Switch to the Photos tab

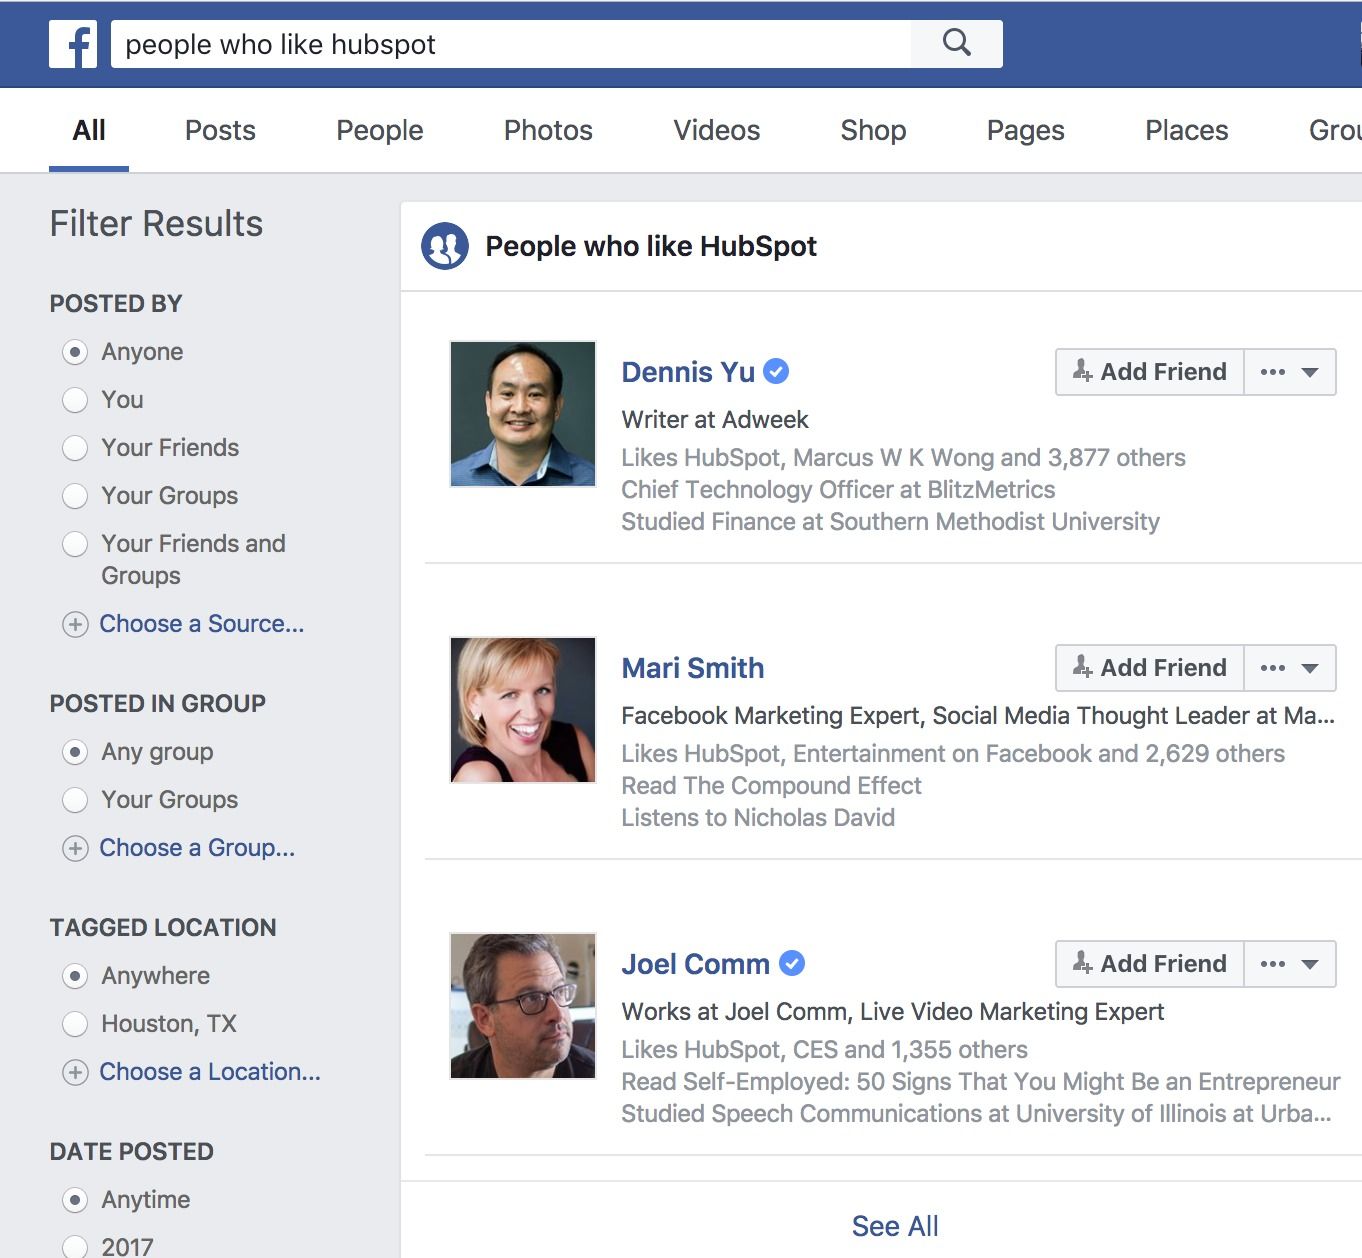coord(548,130)
